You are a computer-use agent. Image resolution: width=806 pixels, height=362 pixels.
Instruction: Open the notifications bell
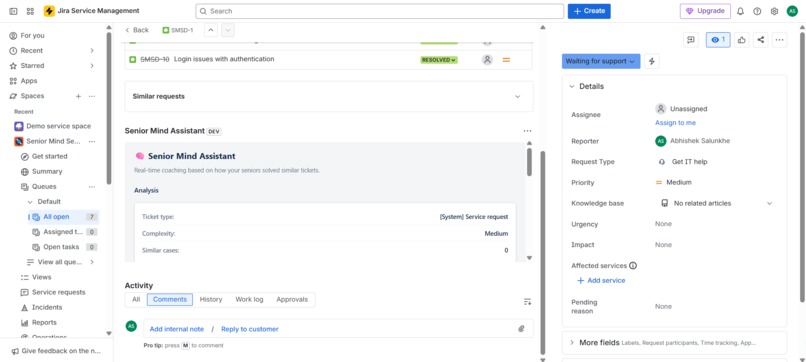point(740,11)
